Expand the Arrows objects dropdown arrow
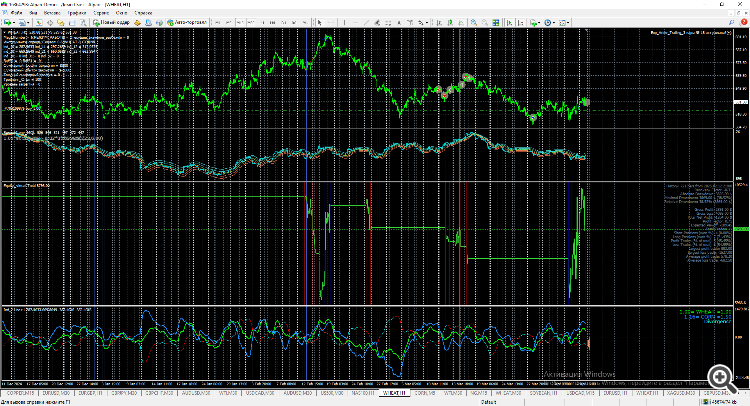Viewport: 750px width, 406px height. (427, 22)
